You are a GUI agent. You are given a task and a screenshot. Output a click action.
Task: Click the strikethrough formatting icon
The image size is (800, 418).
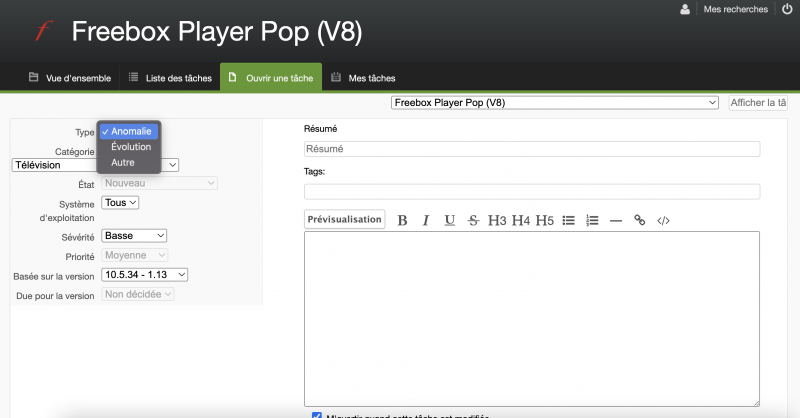pyautogui.click(x=473, y=220)
